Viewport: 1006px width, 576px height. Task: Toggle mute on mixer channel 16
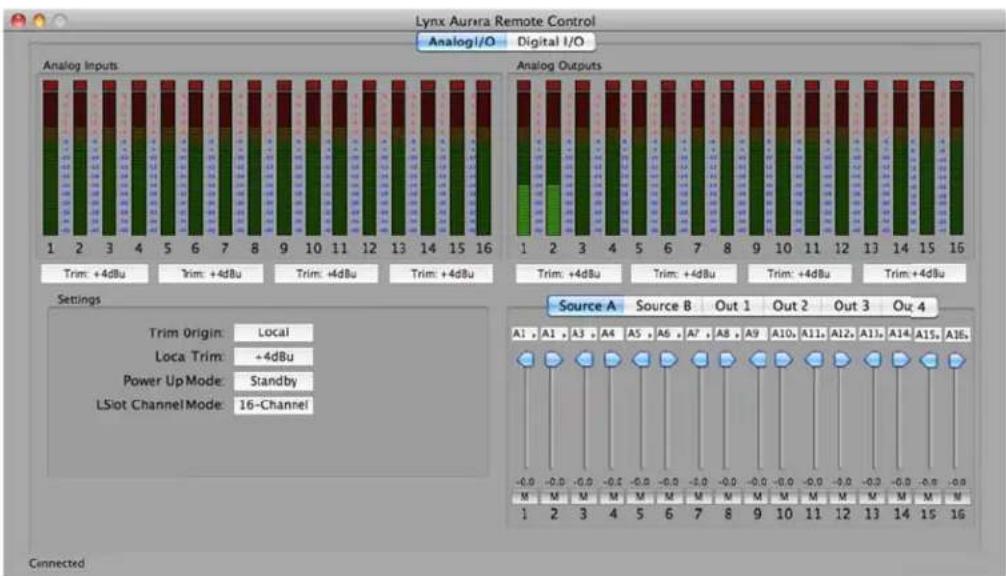957,497
